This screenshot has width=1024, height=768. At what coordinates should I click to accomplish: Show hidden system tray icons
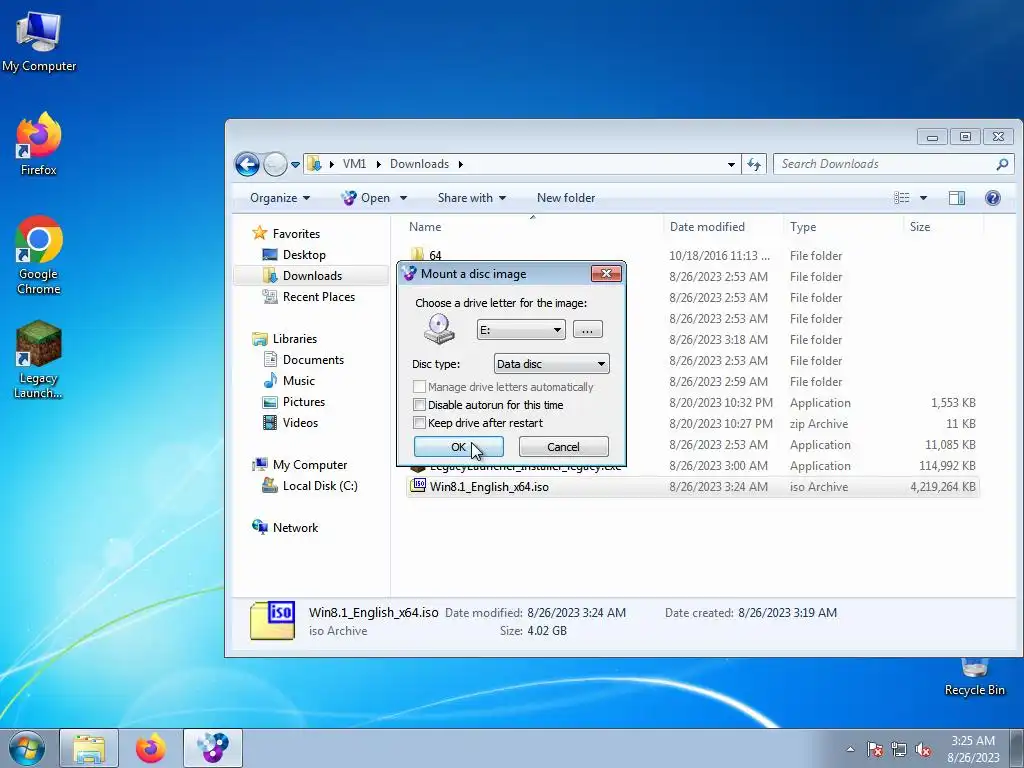tap(850, 749)
